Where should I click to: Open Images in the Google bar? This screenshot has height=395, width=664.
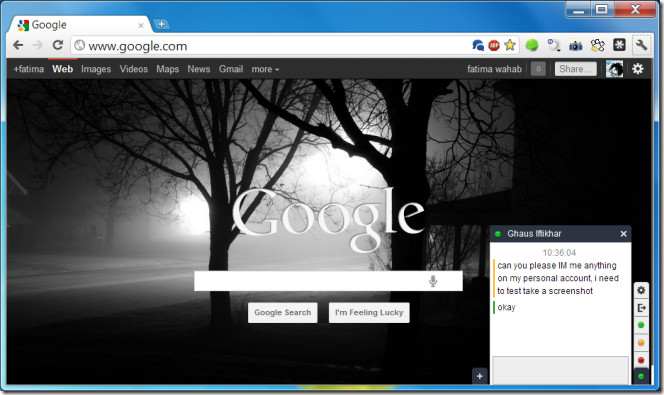96,69
